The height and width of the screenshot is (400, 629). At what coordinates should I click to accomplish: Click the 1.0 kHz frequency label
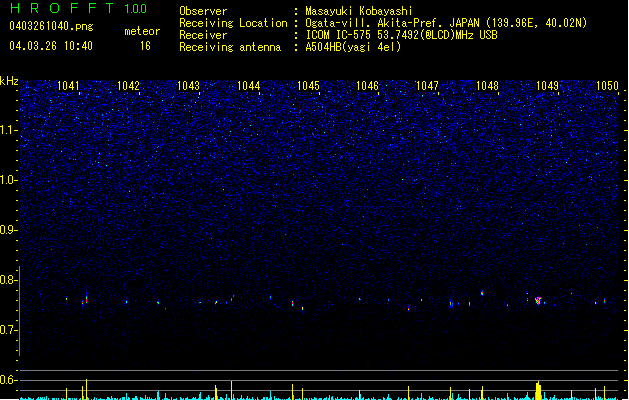(x=9, y=180)
